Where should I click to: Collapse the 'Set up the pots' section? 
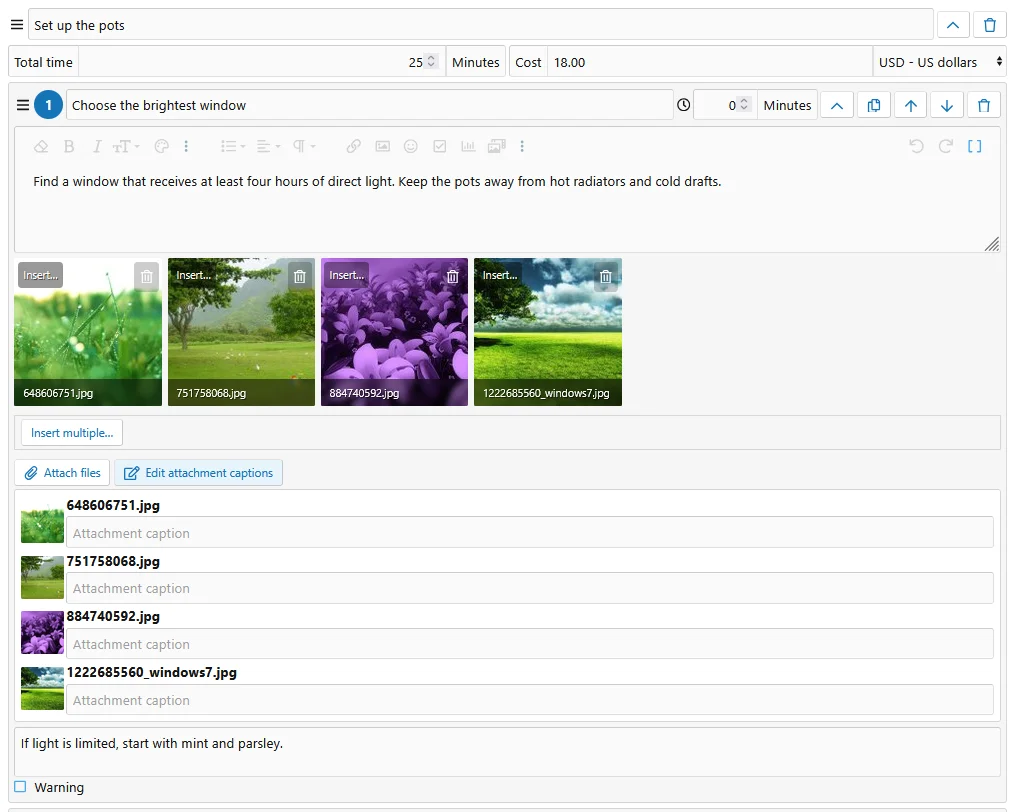953,25
